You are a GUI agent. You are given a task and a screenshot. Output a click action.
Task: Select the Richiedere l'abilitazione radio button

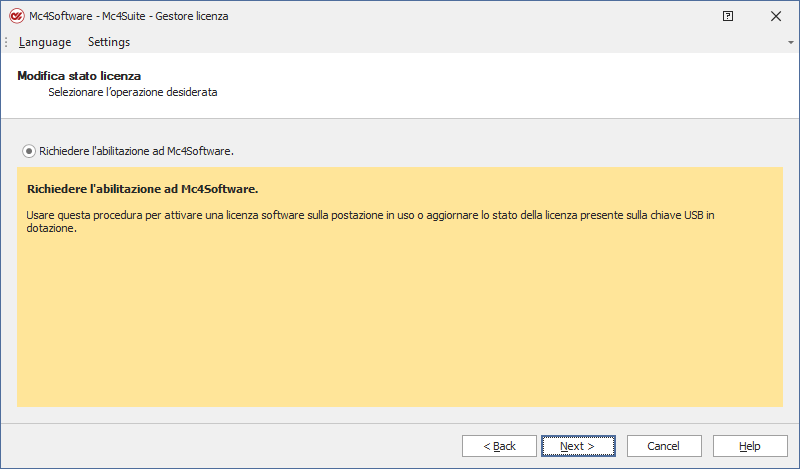click(29, 151)
